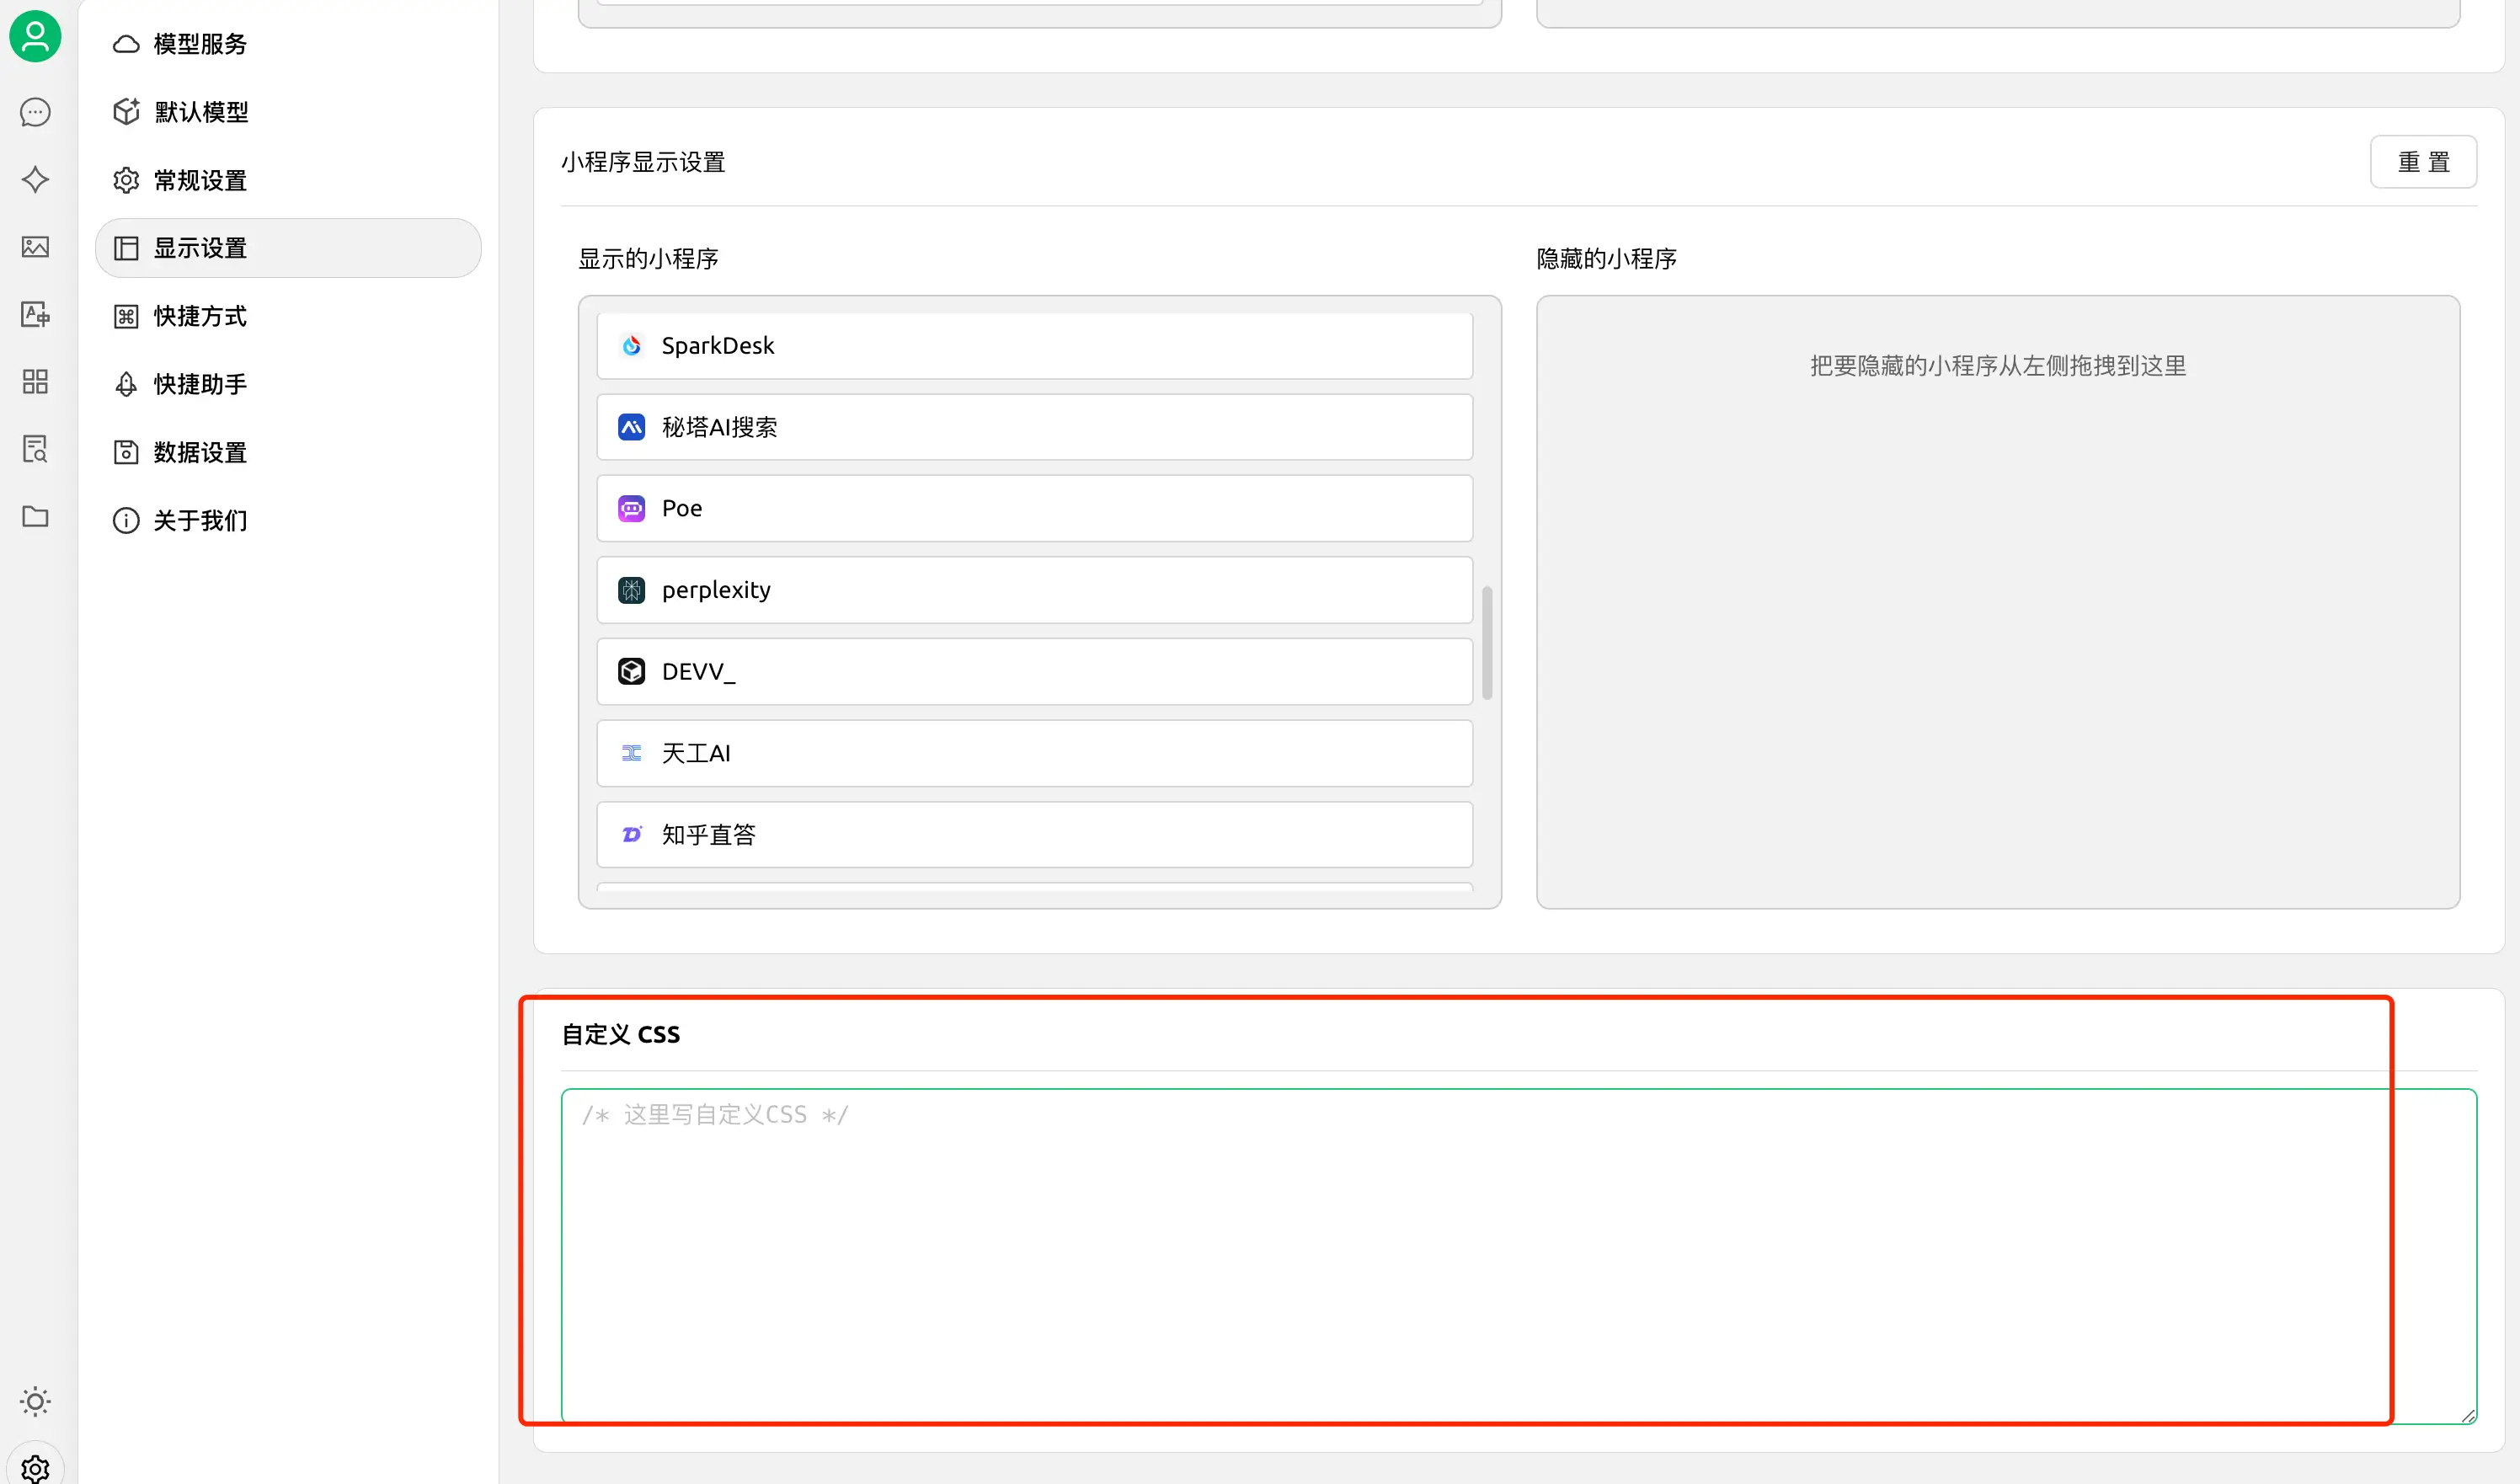Click the info icon beside 关于我们

tap(126, 520)
